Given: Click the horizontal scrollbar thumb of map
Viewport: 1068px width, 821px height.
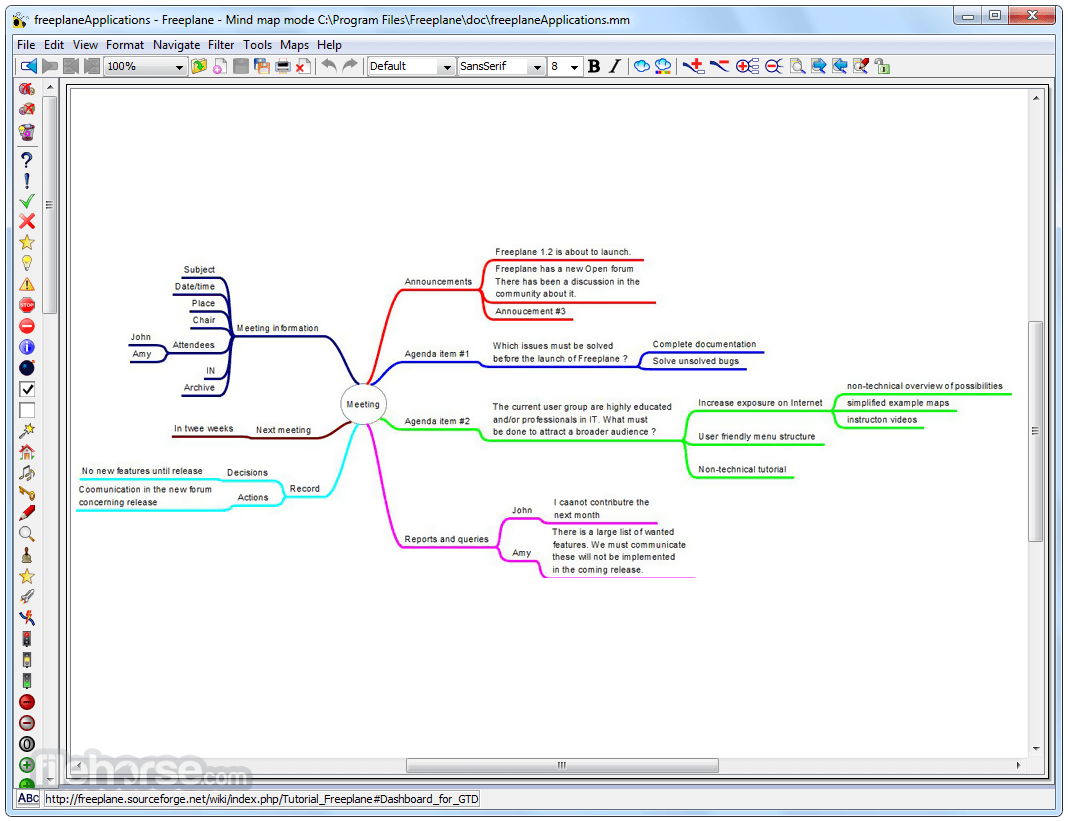Looking at the screenshot, I should click(x=562, y=765).
